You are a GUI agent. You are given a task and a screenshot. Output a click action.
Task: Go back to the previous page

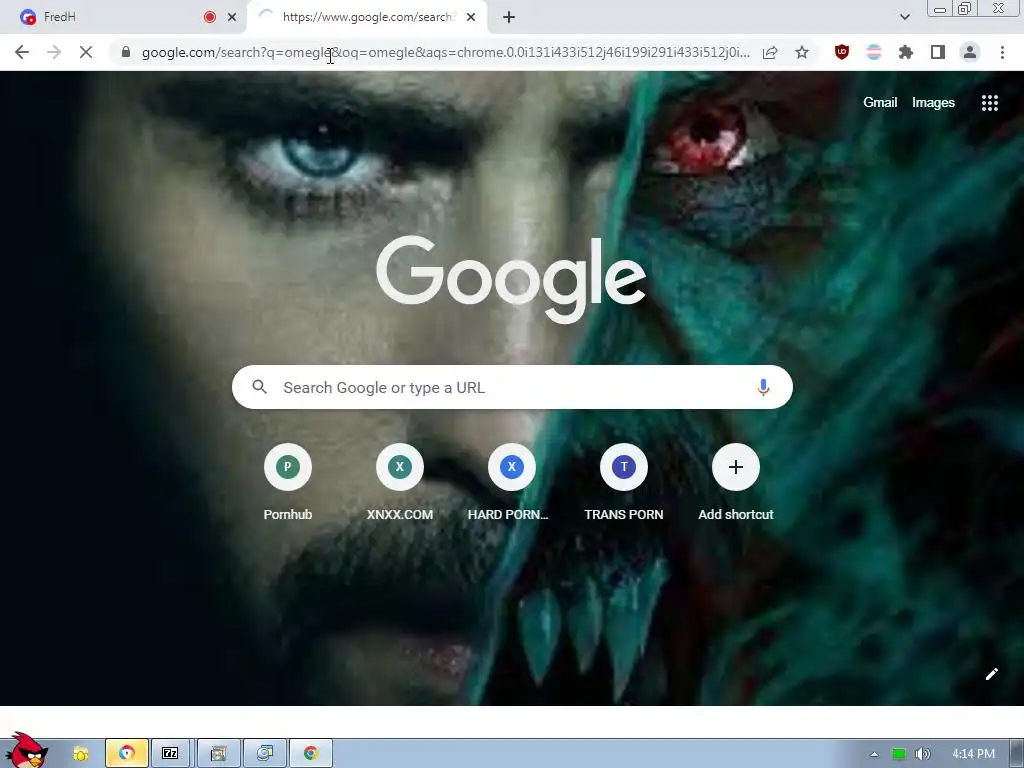(x=22, y=52)
